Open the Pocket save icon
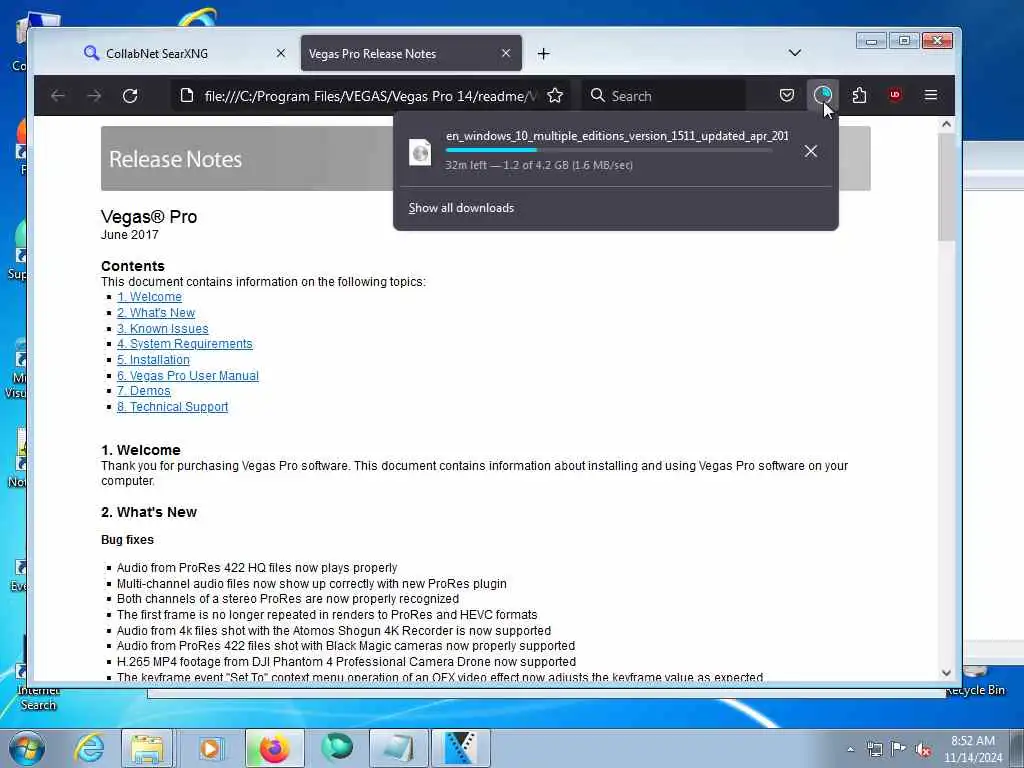This screenshot has height=768, width=1024. point(787,96)
